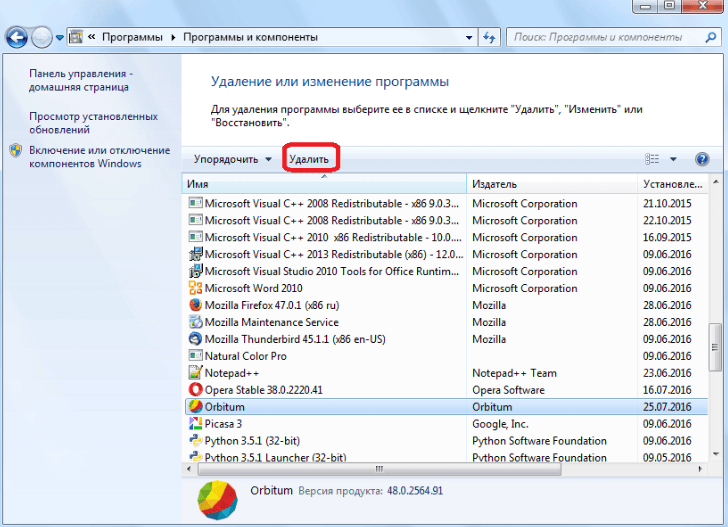Select Visual C++ 2008 row dated 21.10.2015
Viewport: 728px width, 527px height.
point(446,203)
